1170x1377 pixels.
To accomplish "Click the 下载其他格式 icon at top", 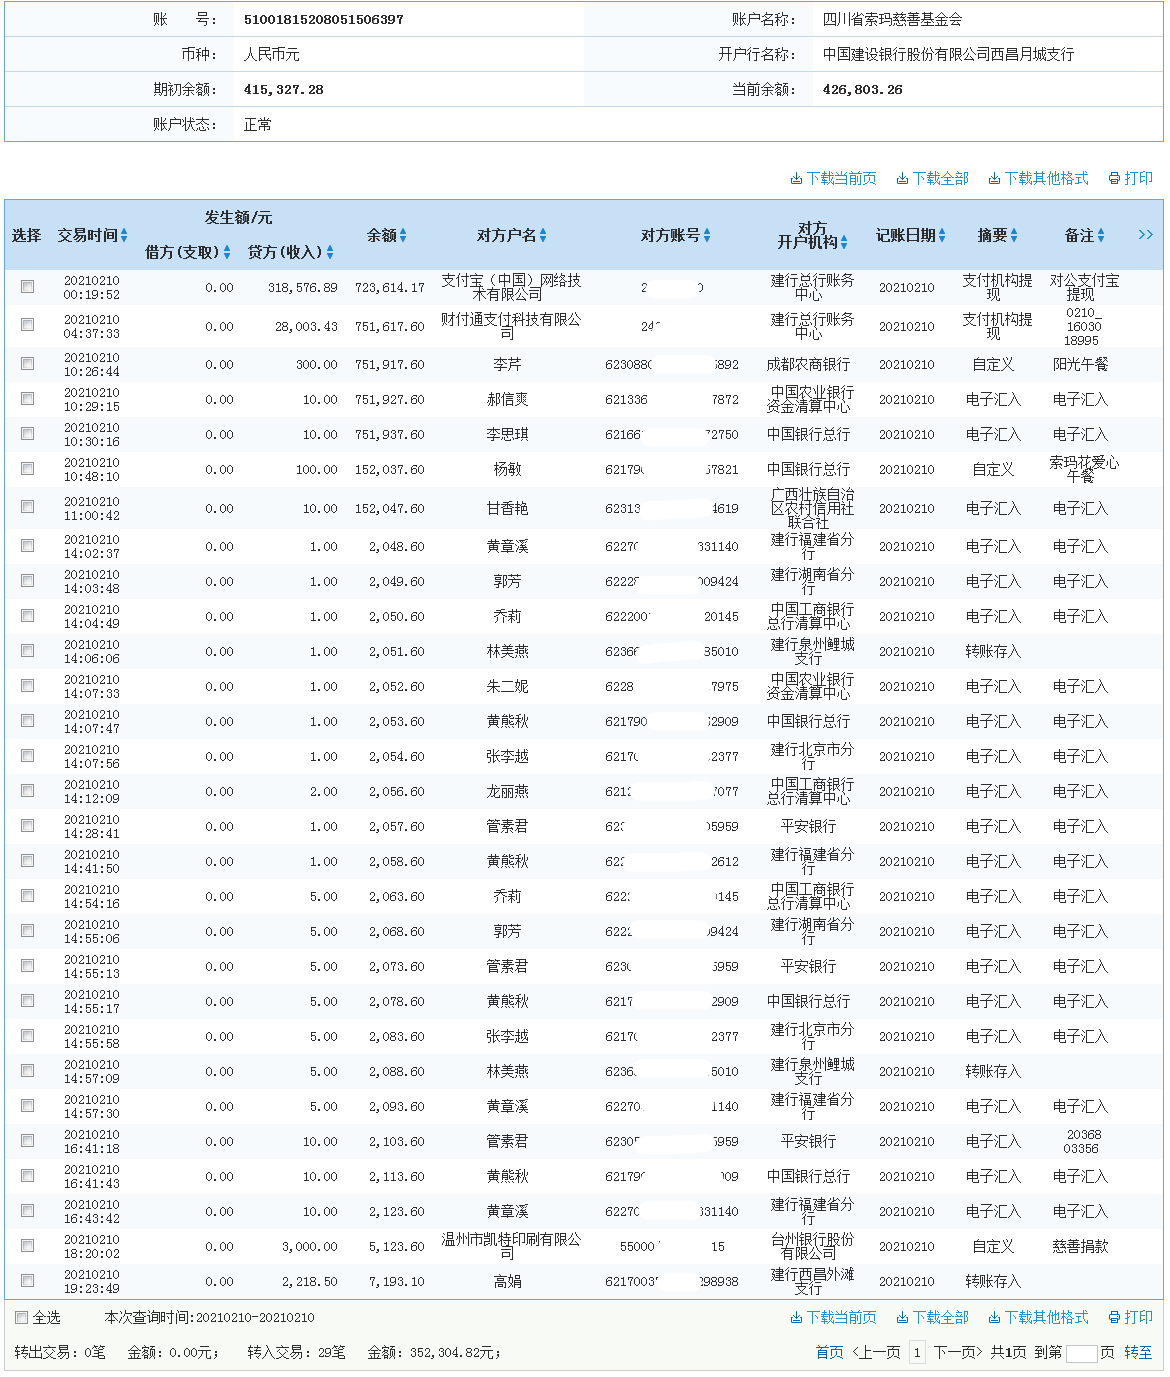I will (x=995, y=178).
